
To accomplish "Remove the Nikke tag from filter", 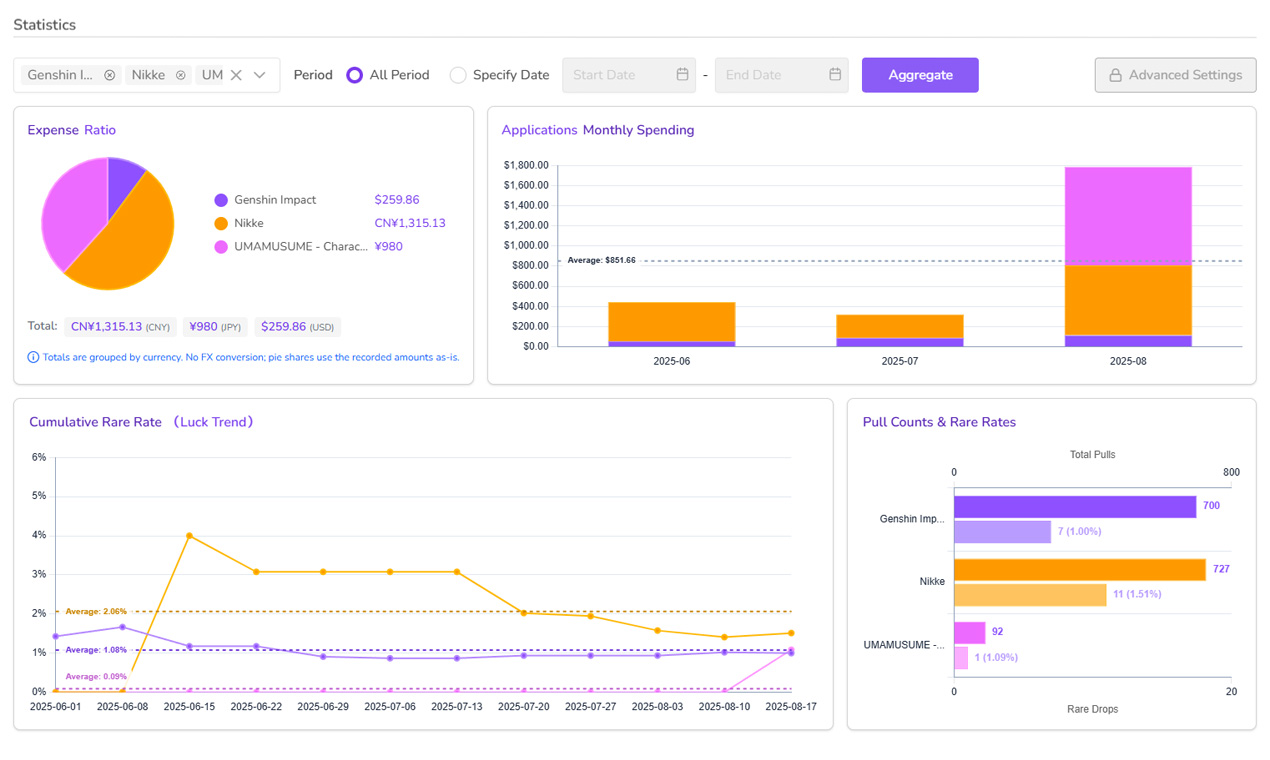I will tap(181, 75).
